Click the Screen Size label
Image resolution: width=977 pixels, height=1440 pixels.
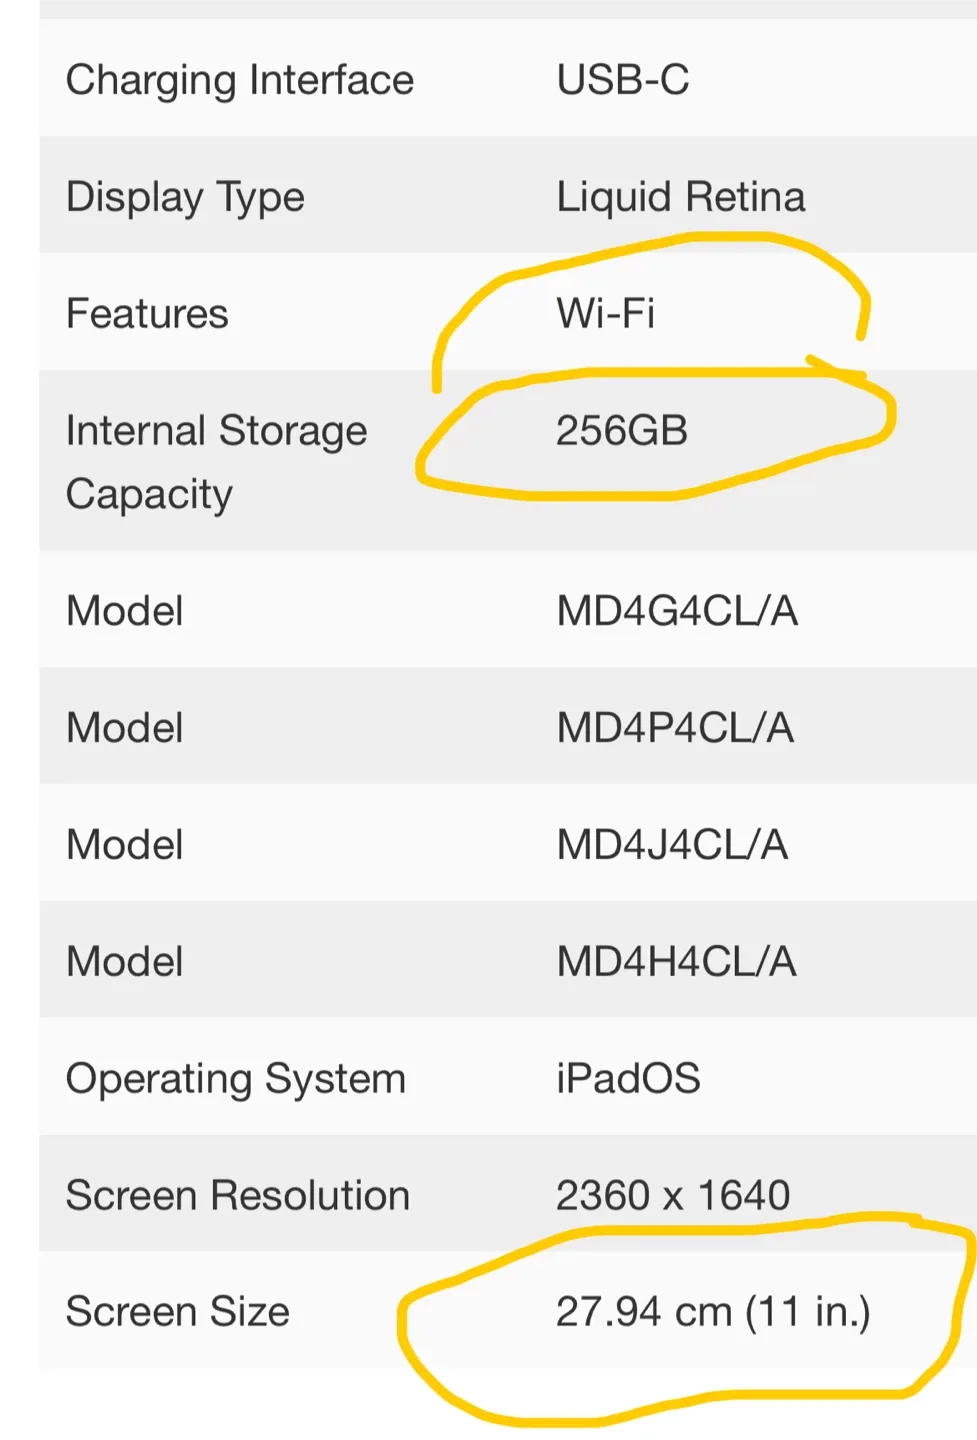pyautogui.click(x=177, y=1312)
